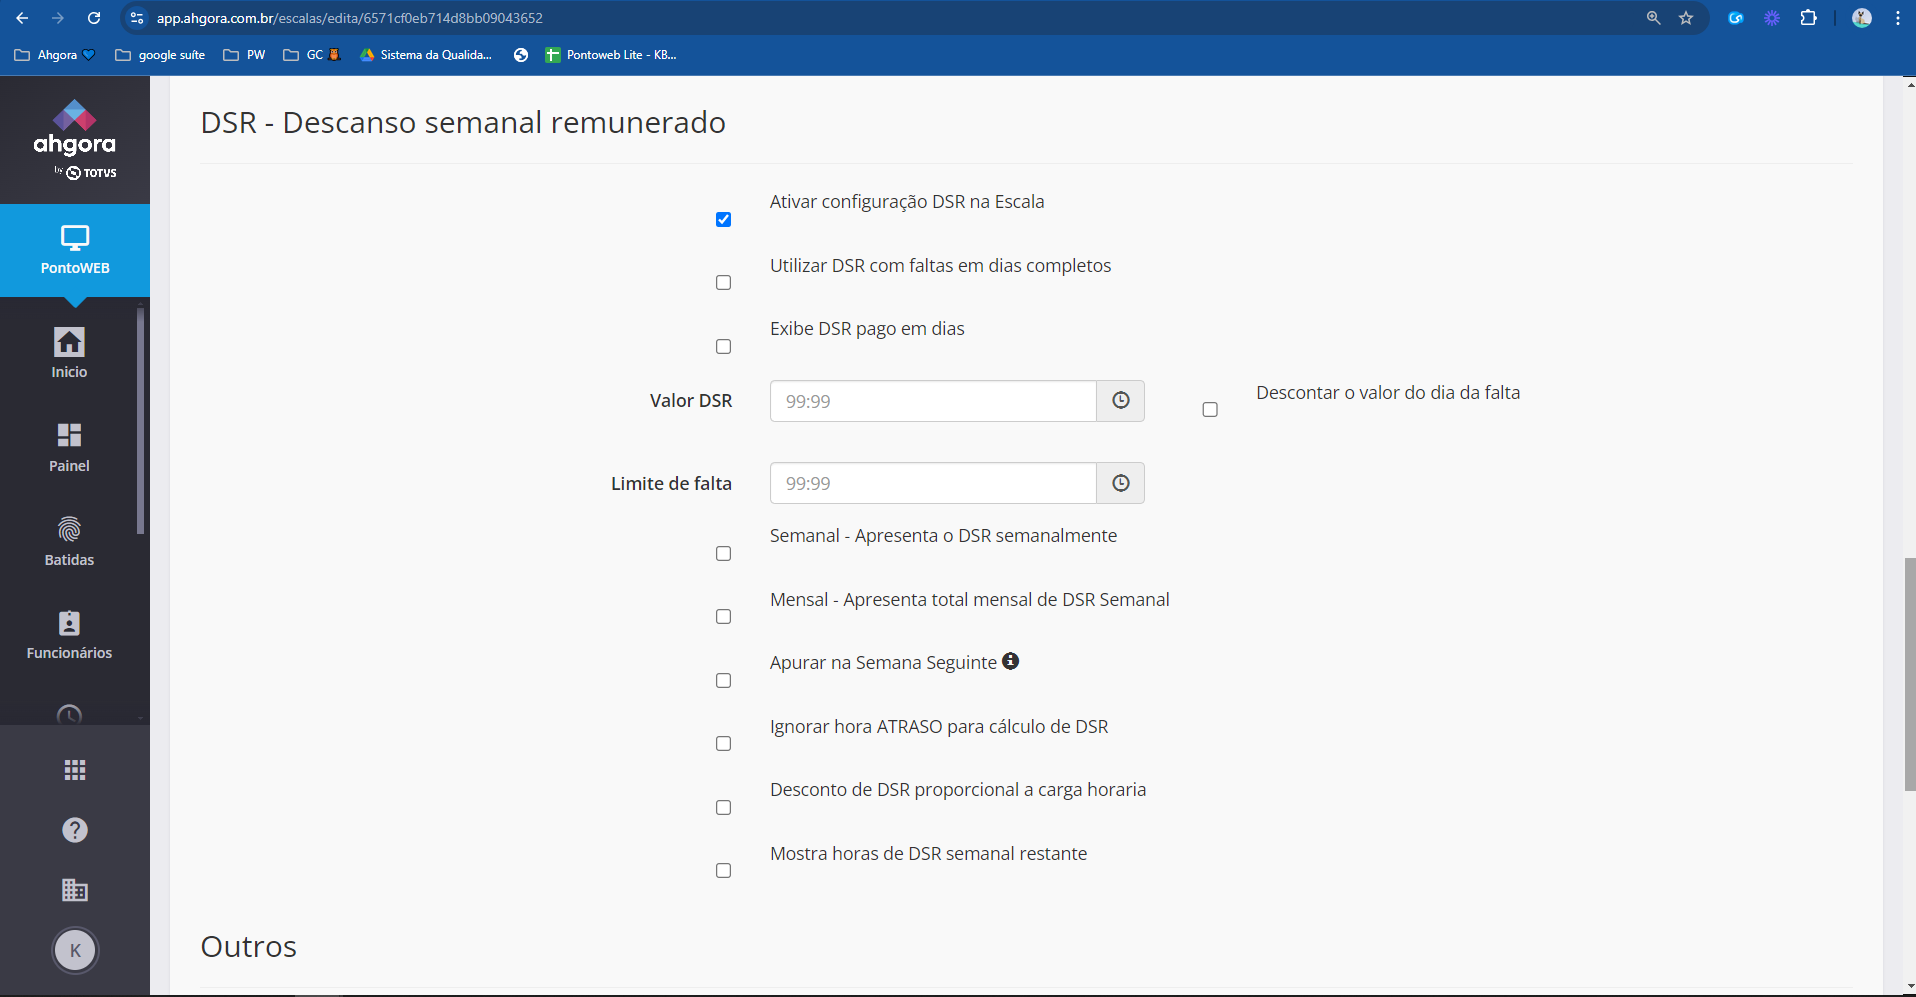This screenshot has height=997, width=1916.
Task: Open Funcionários badge icon
Action: click(69, 635)
